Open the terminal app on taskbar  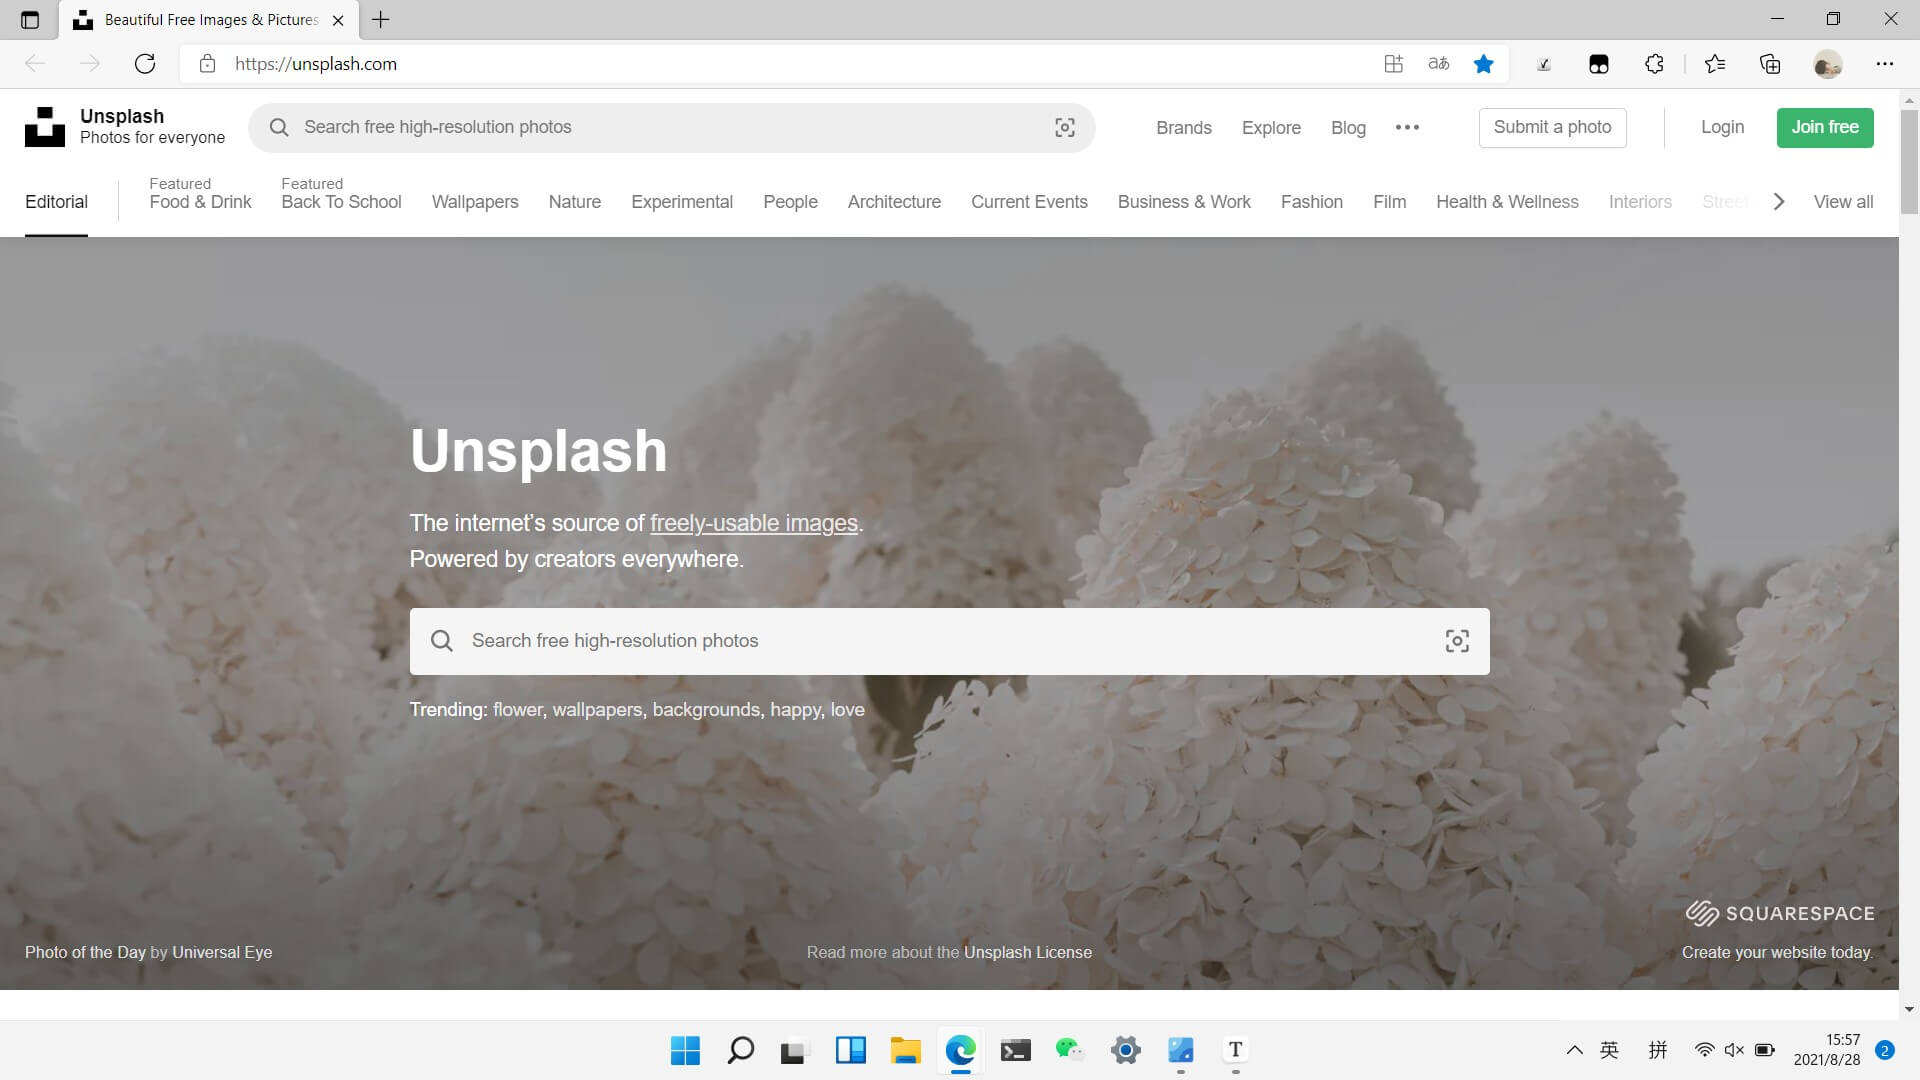[1015, 1050]
